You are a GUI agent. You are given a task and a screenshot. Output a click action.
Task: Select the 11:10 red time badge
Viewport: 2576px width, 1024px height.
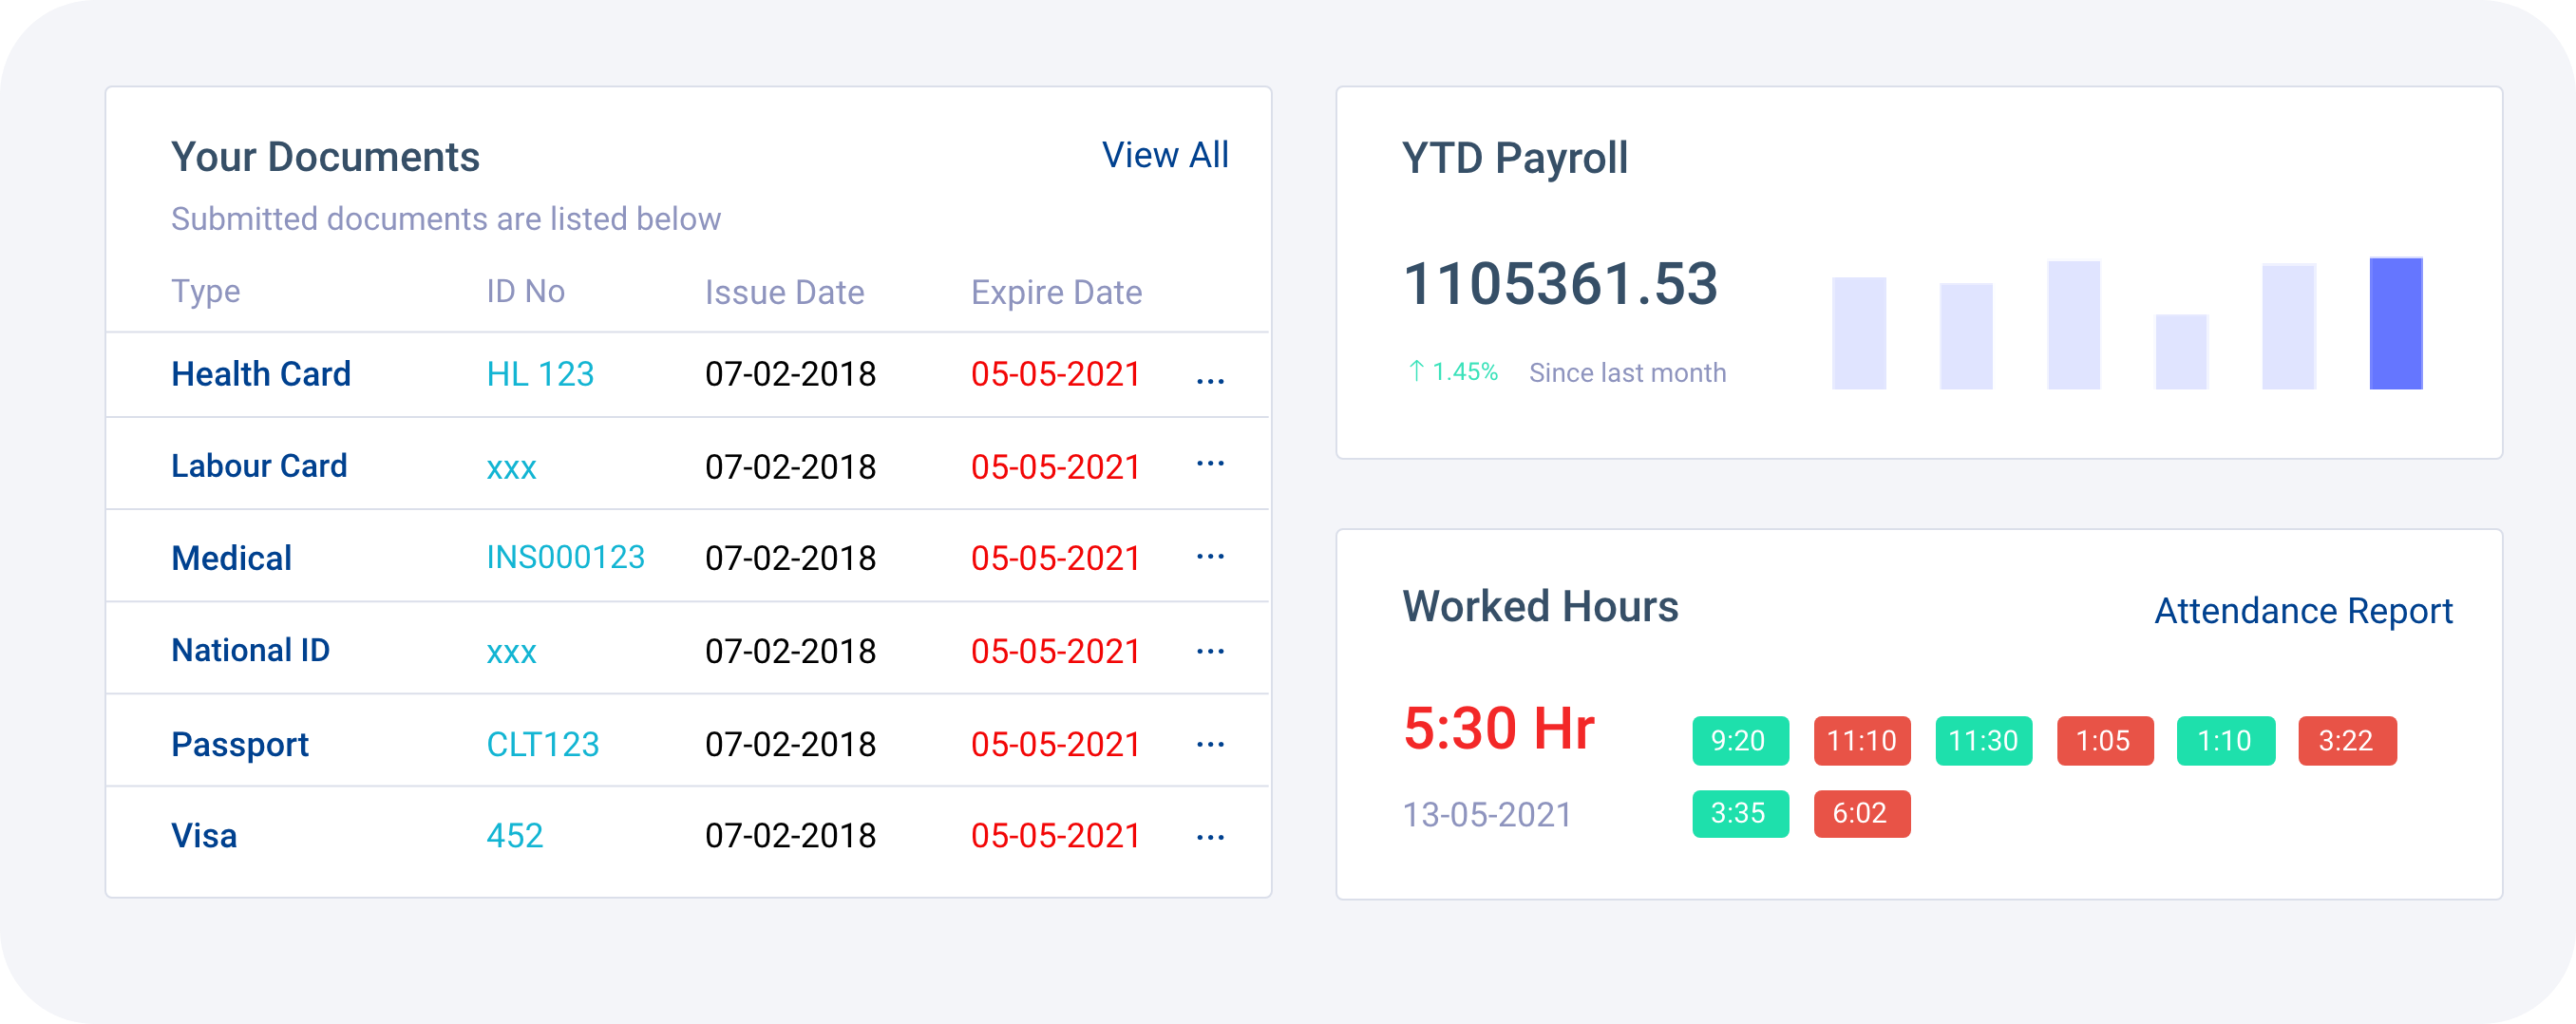pos(1862,741)
